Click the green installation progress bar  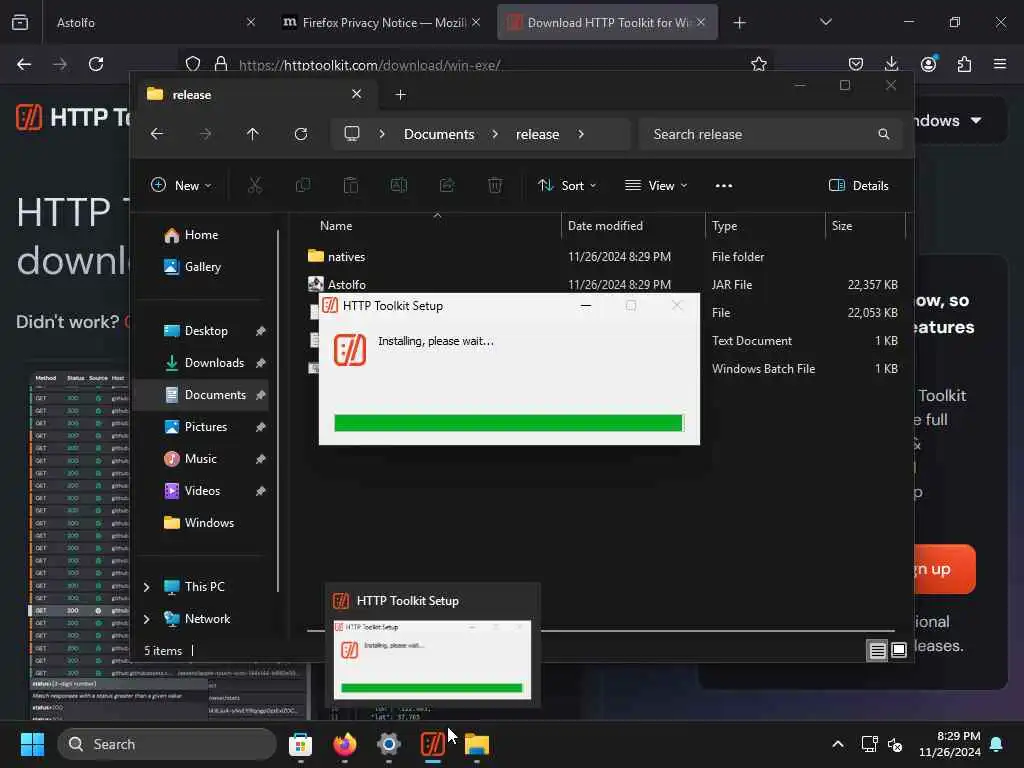click(x=508, y=423)
